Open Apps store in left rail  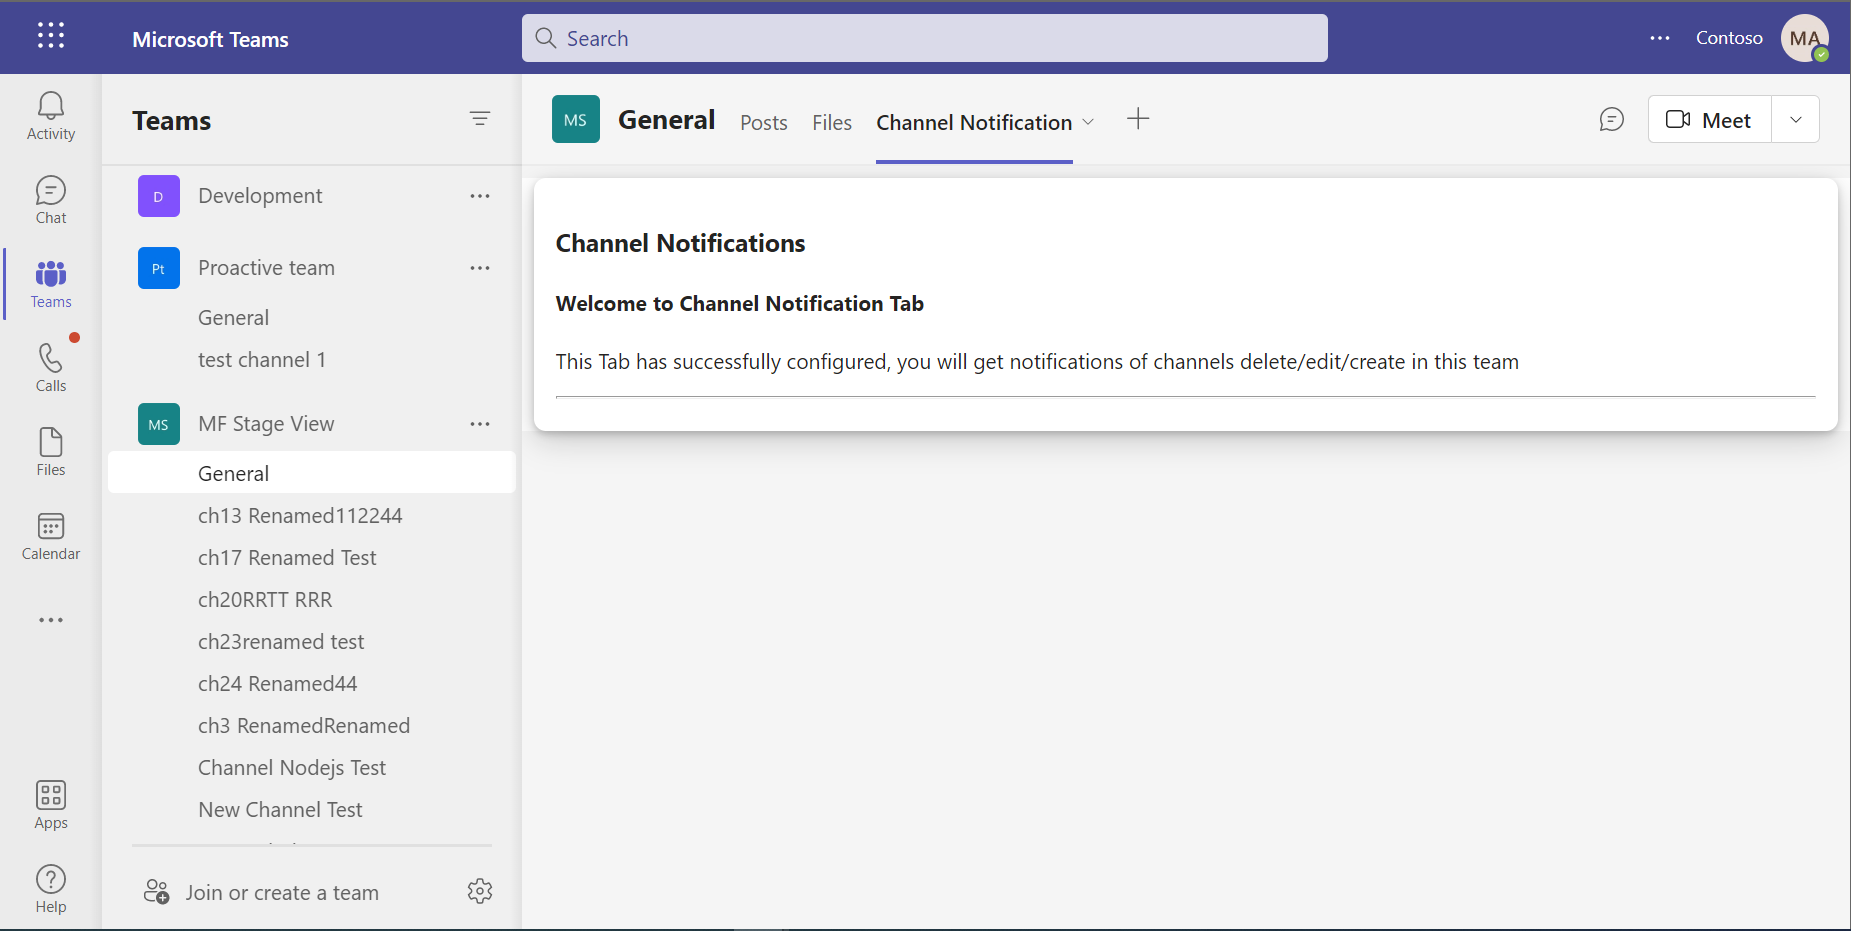click(51, 805)
